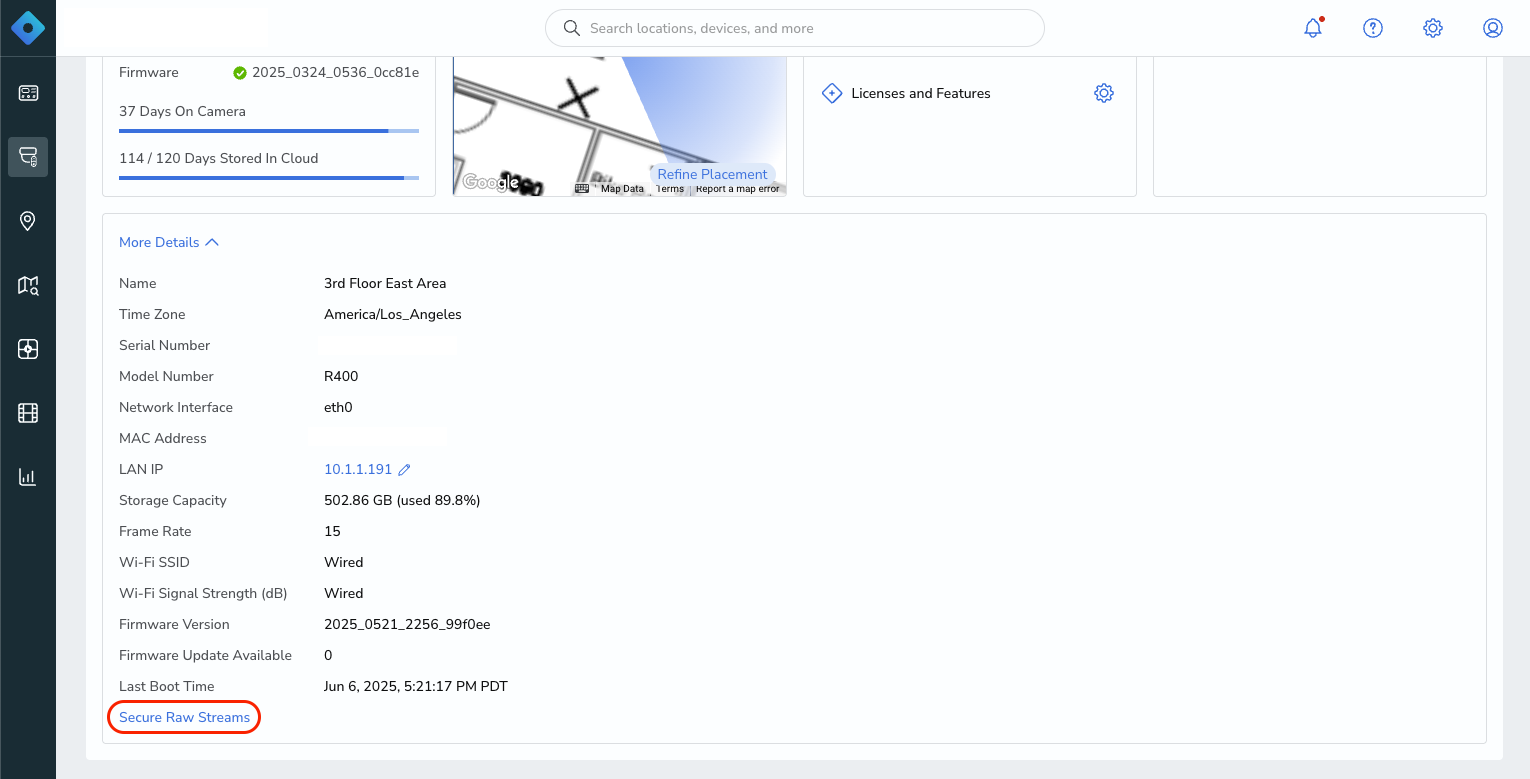Focus the search locations and devices field
The image size is (1530, 779).
[795, 28]
